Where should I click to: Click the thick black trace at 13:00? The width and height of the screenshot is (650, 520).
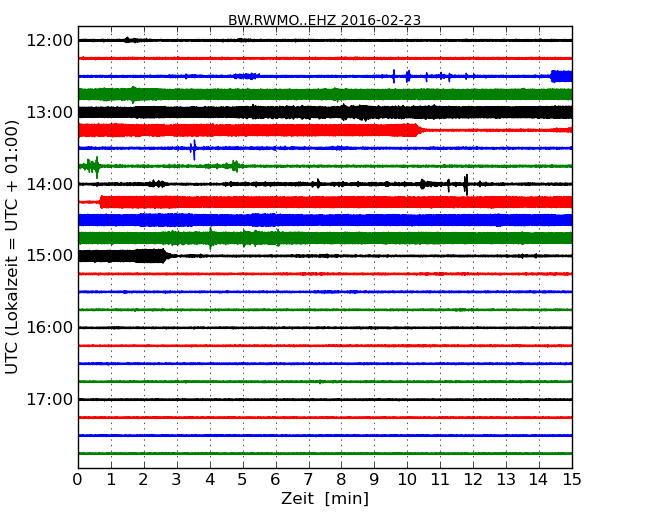325,112
